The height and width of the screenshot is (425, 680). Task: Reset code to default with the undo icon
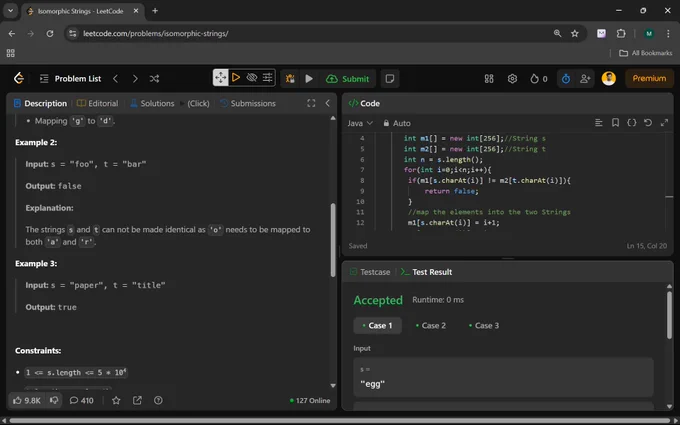(648, 123)
